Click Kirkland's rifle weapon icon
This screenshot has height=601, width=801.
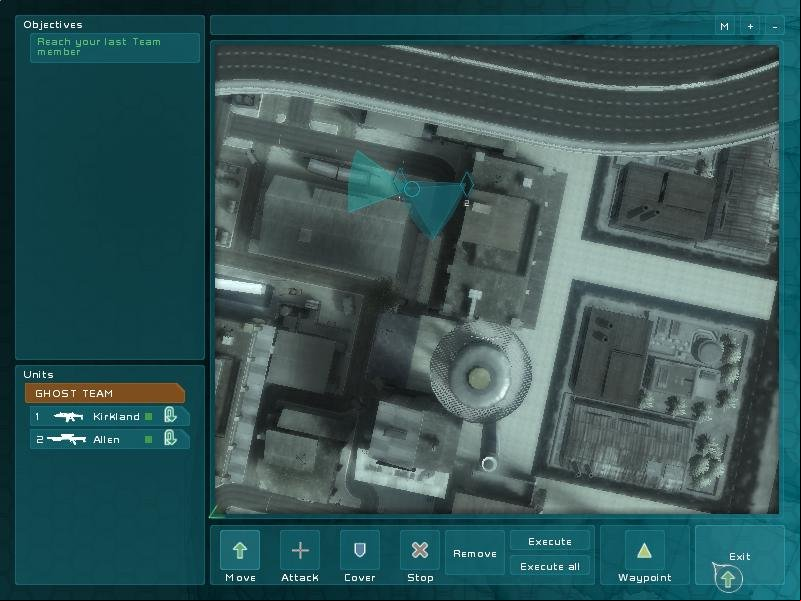68,417
